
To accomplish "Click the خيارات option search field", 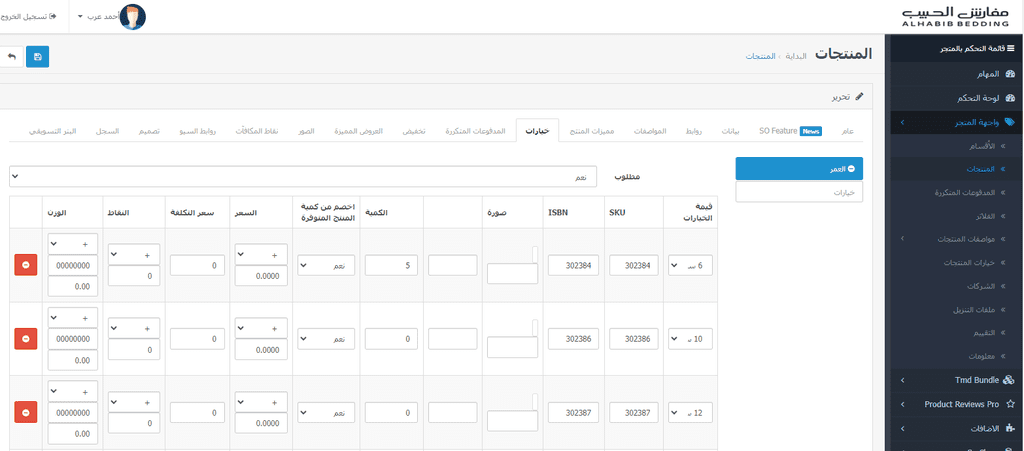I will 799,192.
